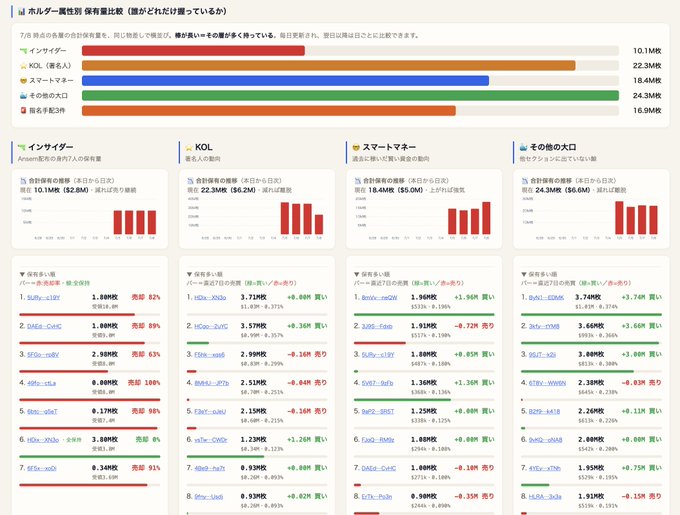Open the KOL rank 3 wallet link holding 2.99M

tap(209, 355)
